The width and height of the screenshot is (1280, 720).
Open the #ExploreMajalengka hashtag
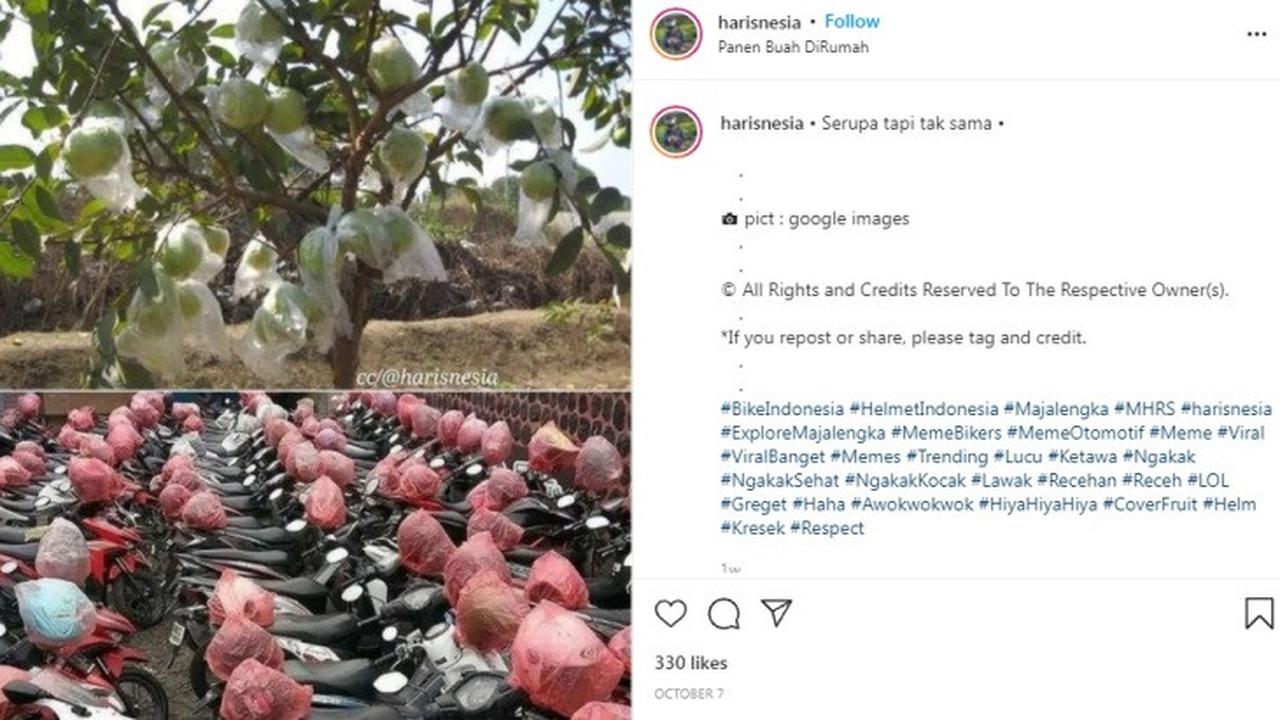point(803,433)
